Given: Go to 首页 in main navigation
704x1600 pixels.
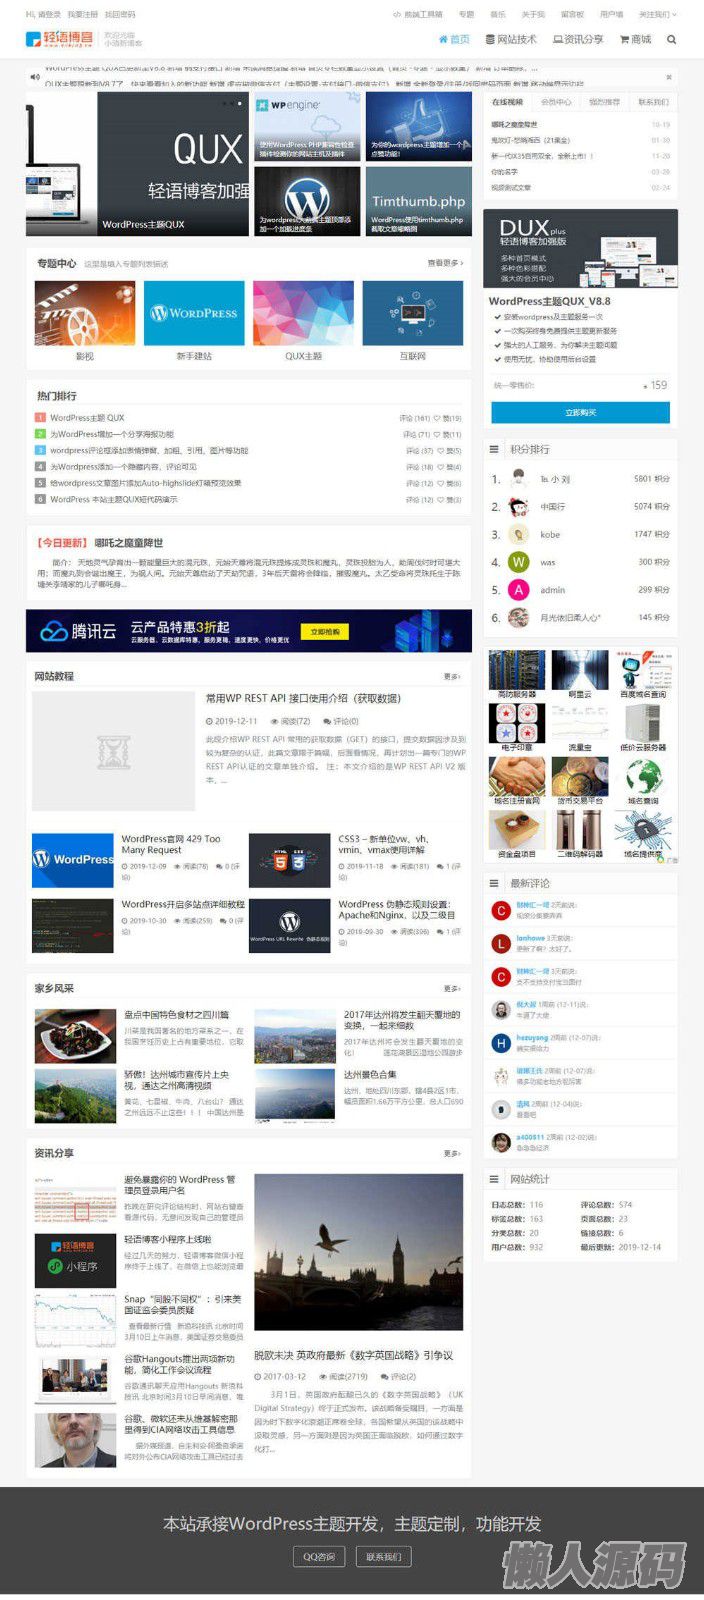Looking at the screenshot, I should coord(454,40).
